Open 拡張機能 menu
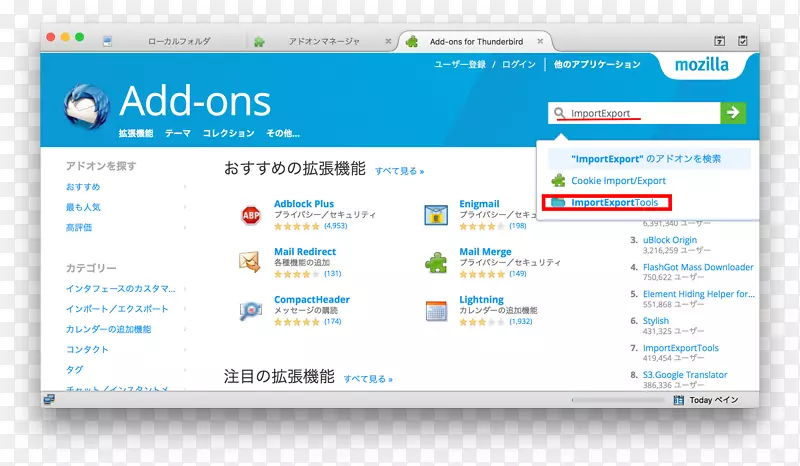The width and height of the screenshot is (800, 466). 136,133
